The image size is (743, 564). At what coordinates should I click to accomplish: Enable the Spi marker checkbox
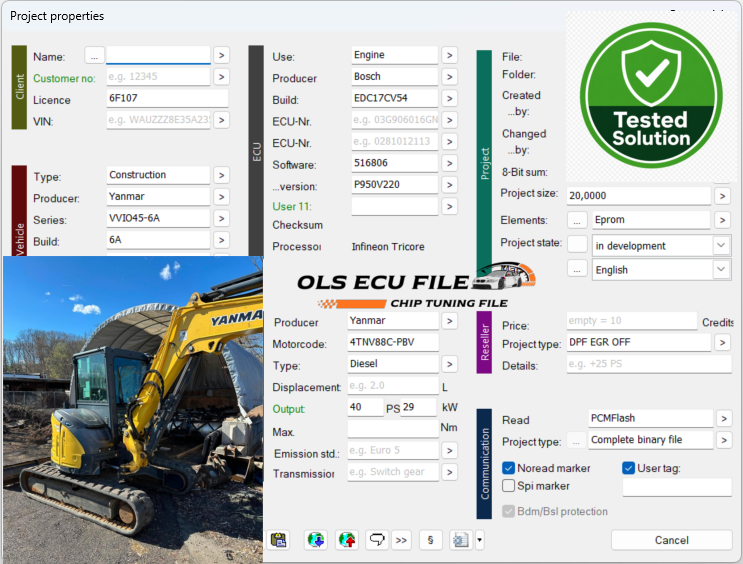[x=508, y=486]
